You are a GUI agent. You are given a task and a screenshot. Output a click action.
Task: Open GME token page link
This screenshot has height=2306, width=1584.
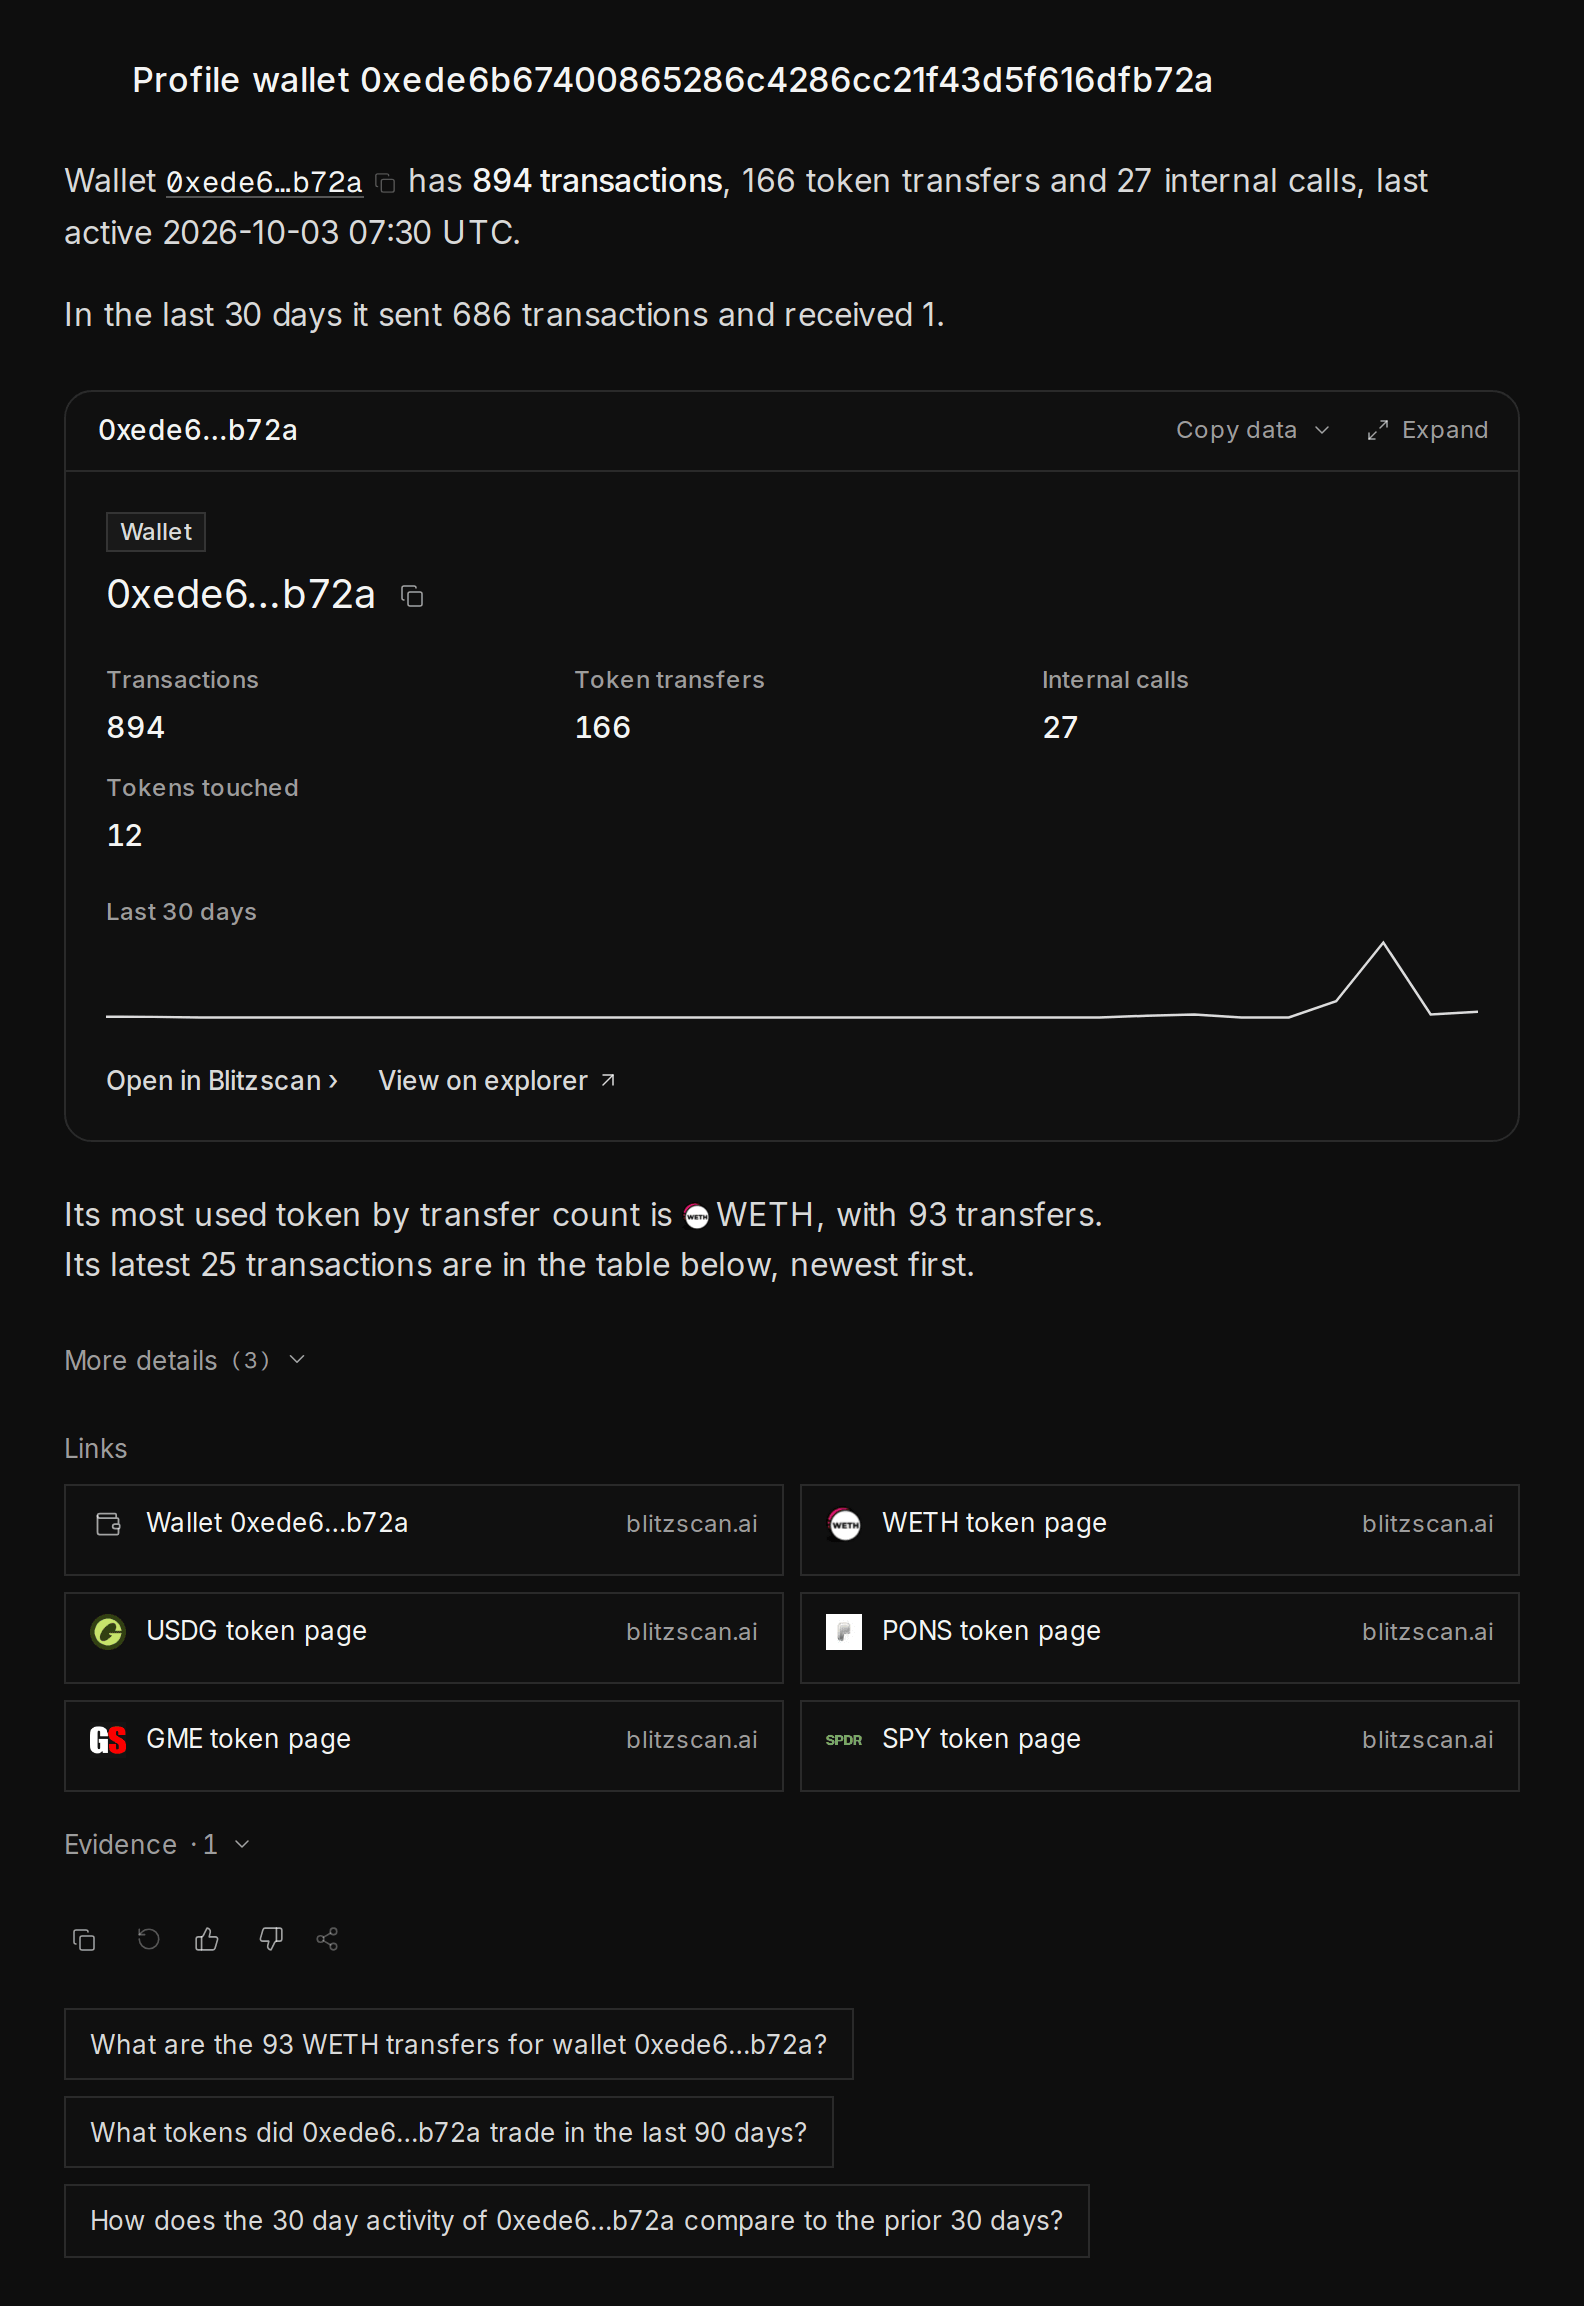click(424, 1746)
